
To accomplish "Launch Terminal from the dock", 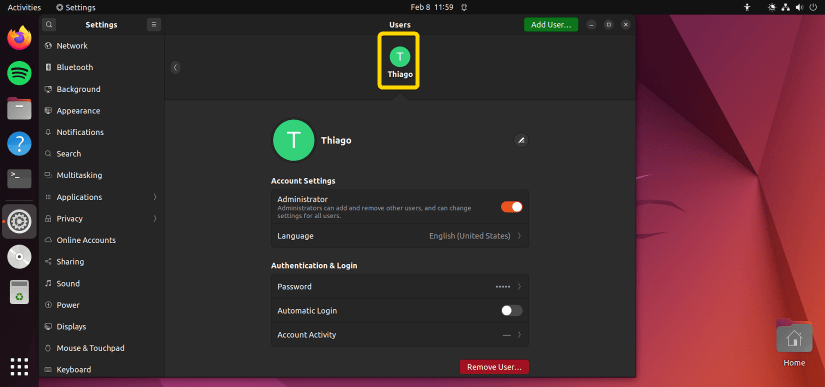I will point(19,179).
